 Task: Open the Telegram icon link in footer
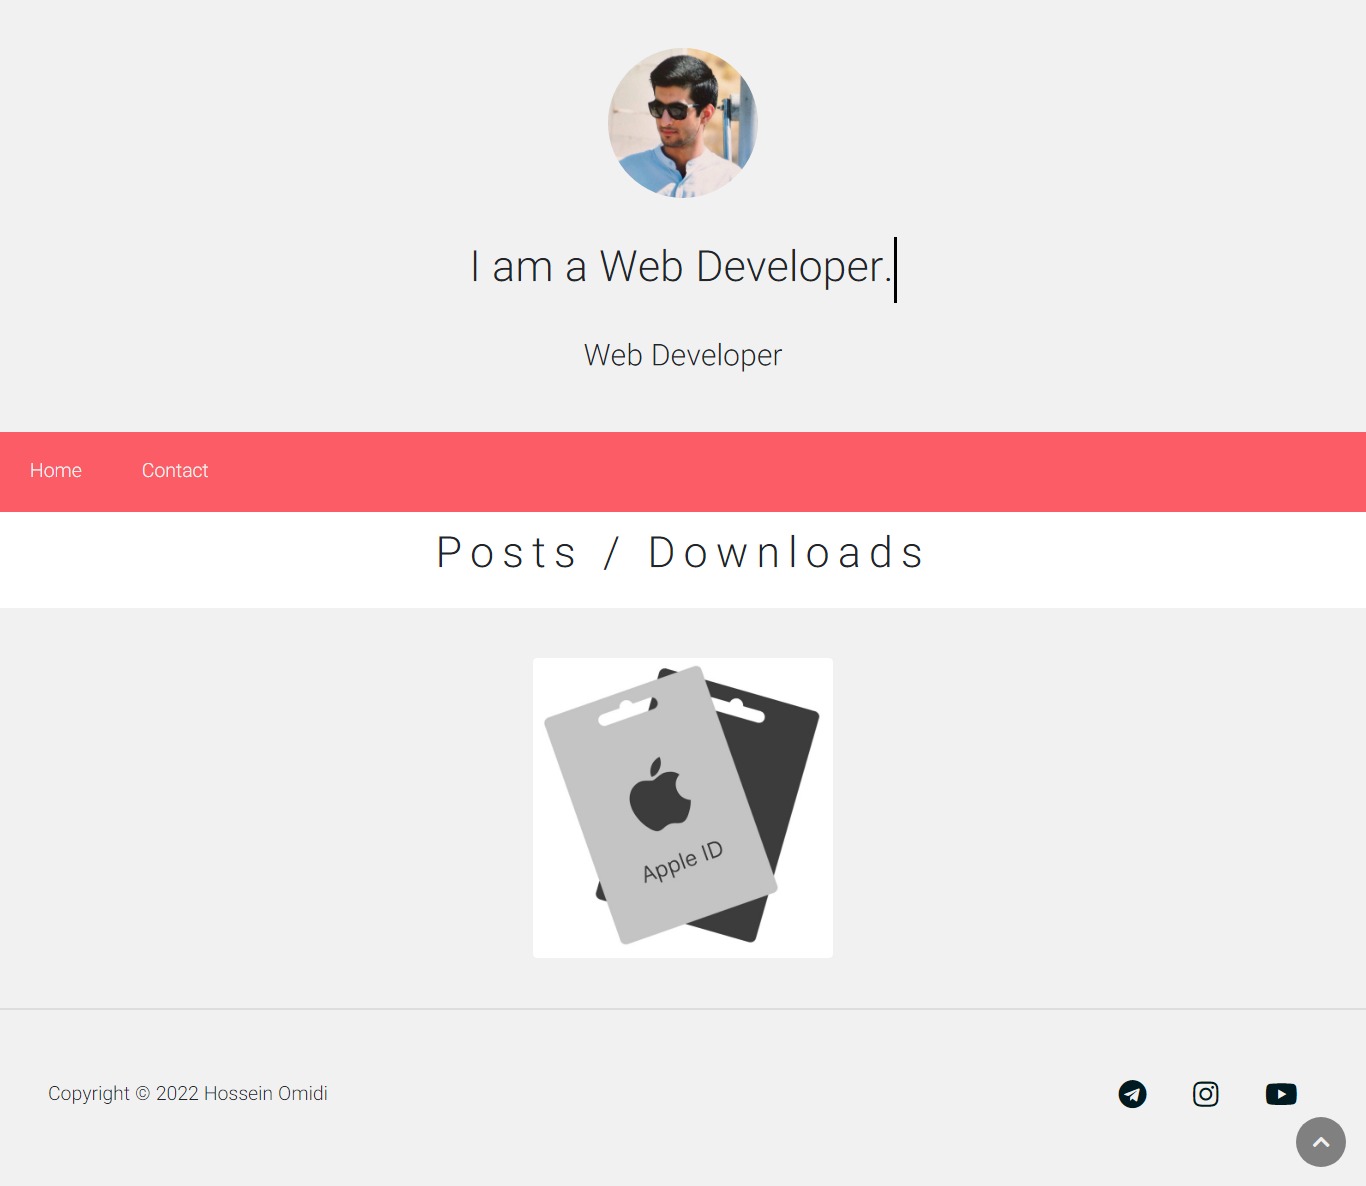[x=1132, y=1094]
